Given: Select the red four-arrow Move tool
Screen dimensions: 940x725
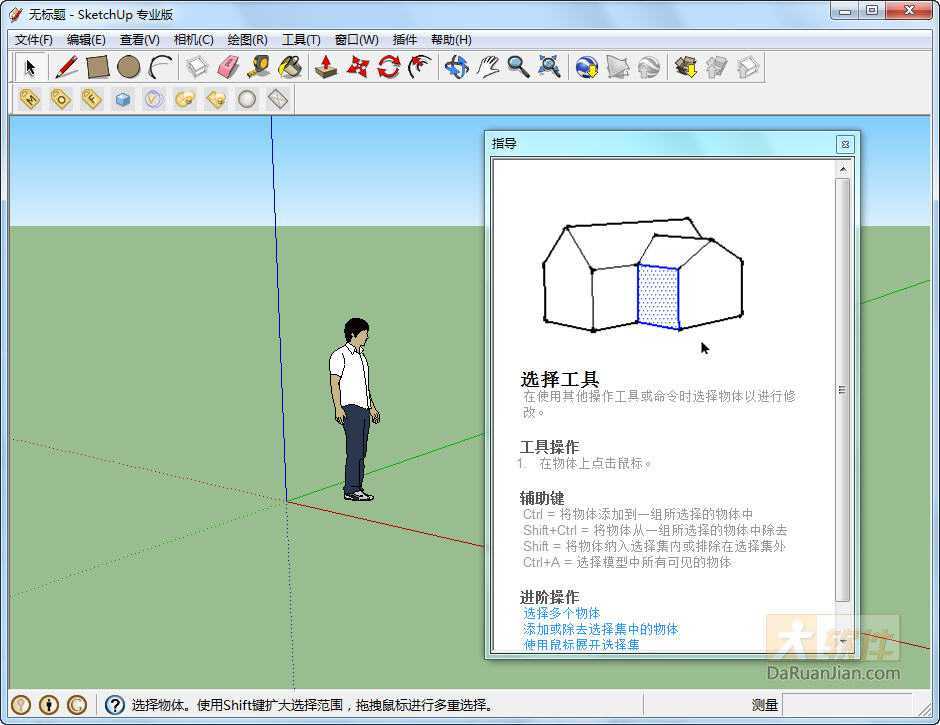Looking at the screenshot, I should pos(357,67).
